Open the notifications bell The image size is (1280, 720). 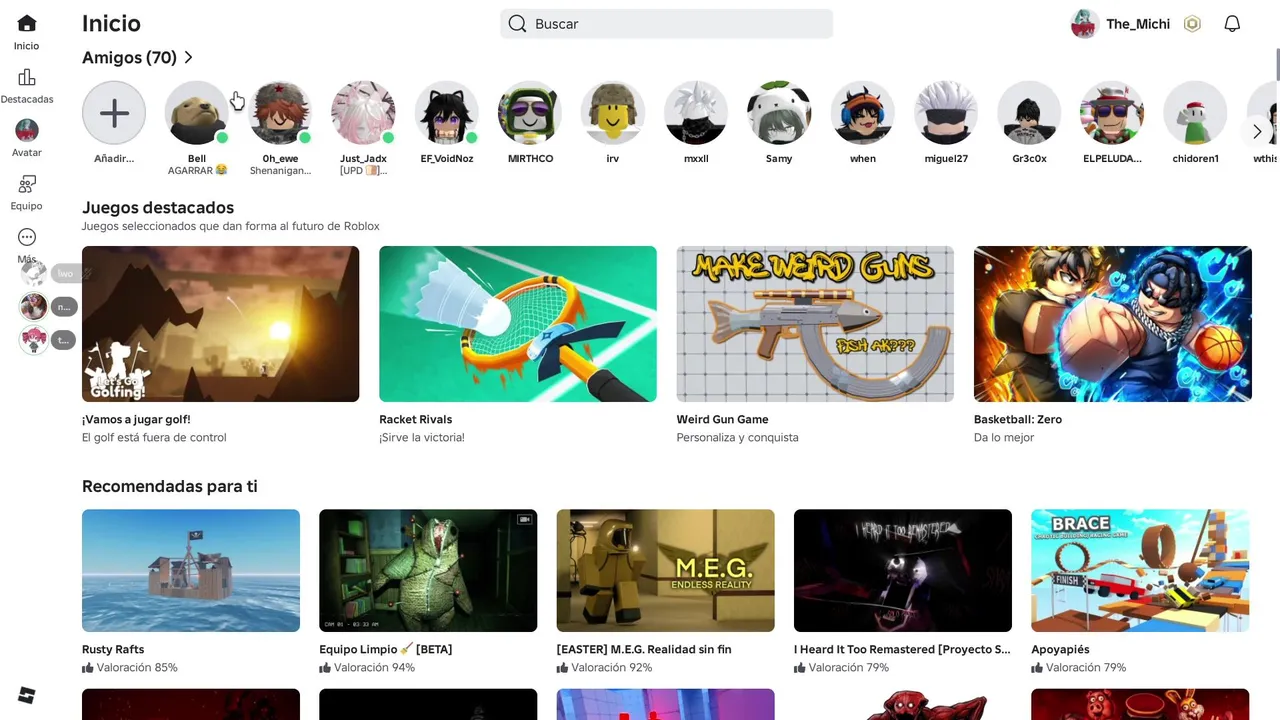click(x=1232, y=24)
